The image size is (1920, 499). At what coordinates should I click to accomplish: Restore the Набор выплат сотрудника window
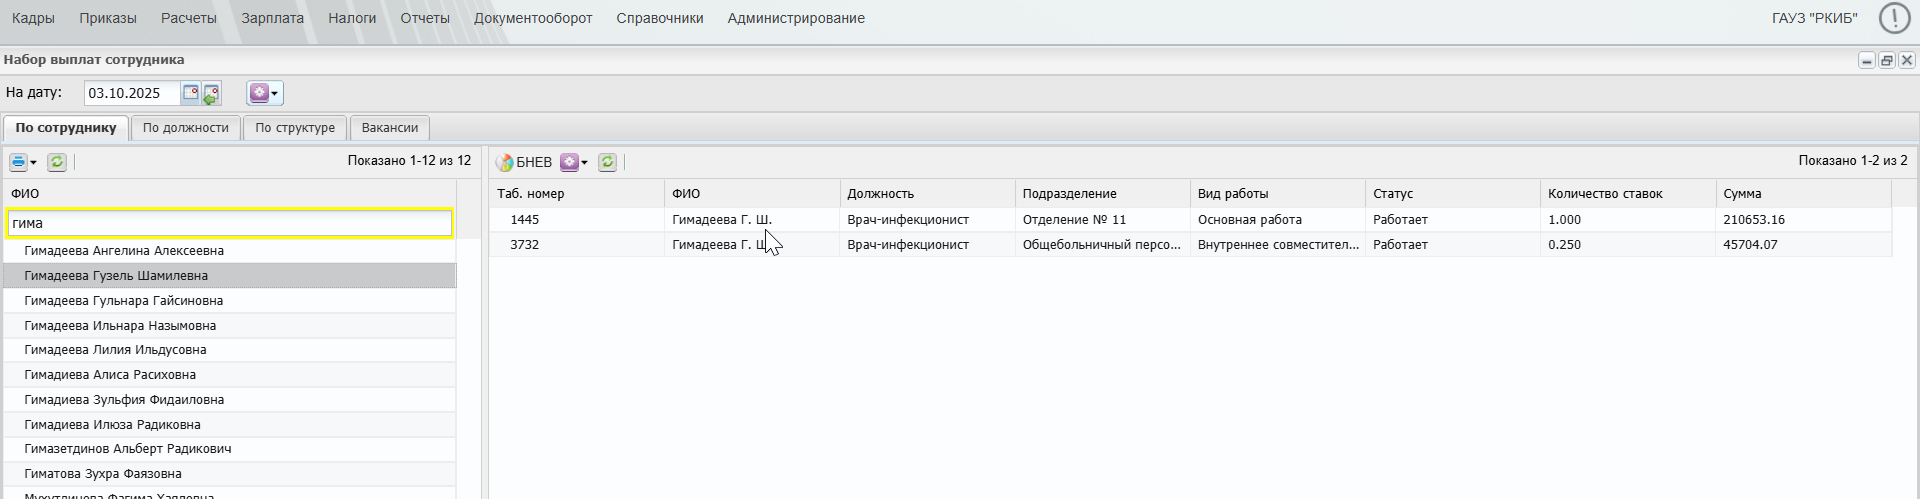tap(1887, 60)
